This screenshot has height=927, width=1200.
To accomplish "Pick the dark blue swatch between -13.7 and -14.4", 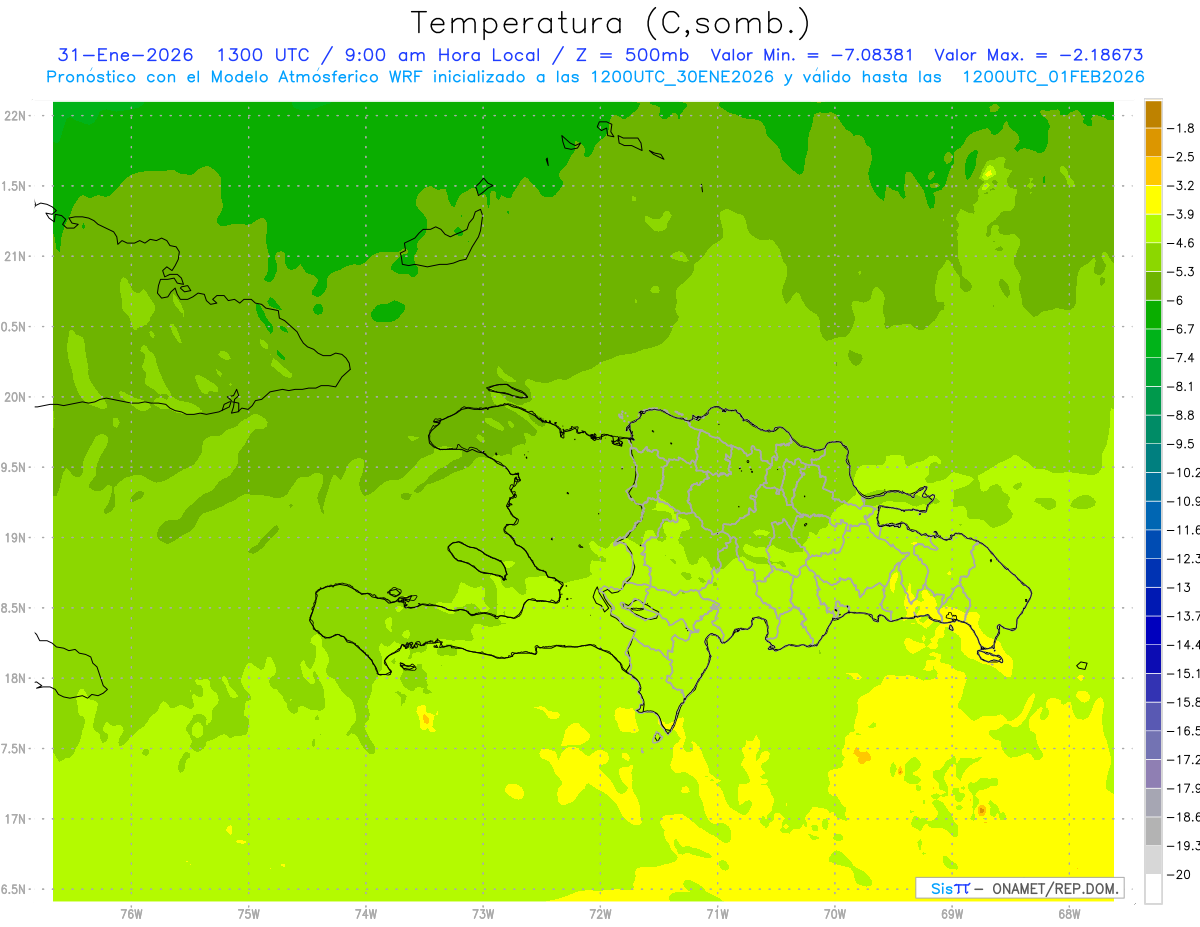I will click(1153, 631).
